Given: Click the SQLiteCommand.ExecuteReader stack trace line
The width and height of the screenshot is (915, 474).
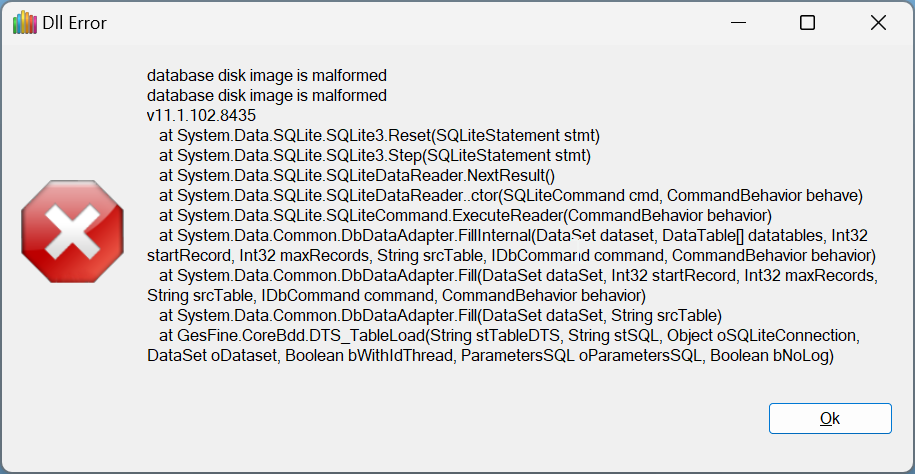Looking at the screenshot, I should pyautogui.click(x=473, y=215).
